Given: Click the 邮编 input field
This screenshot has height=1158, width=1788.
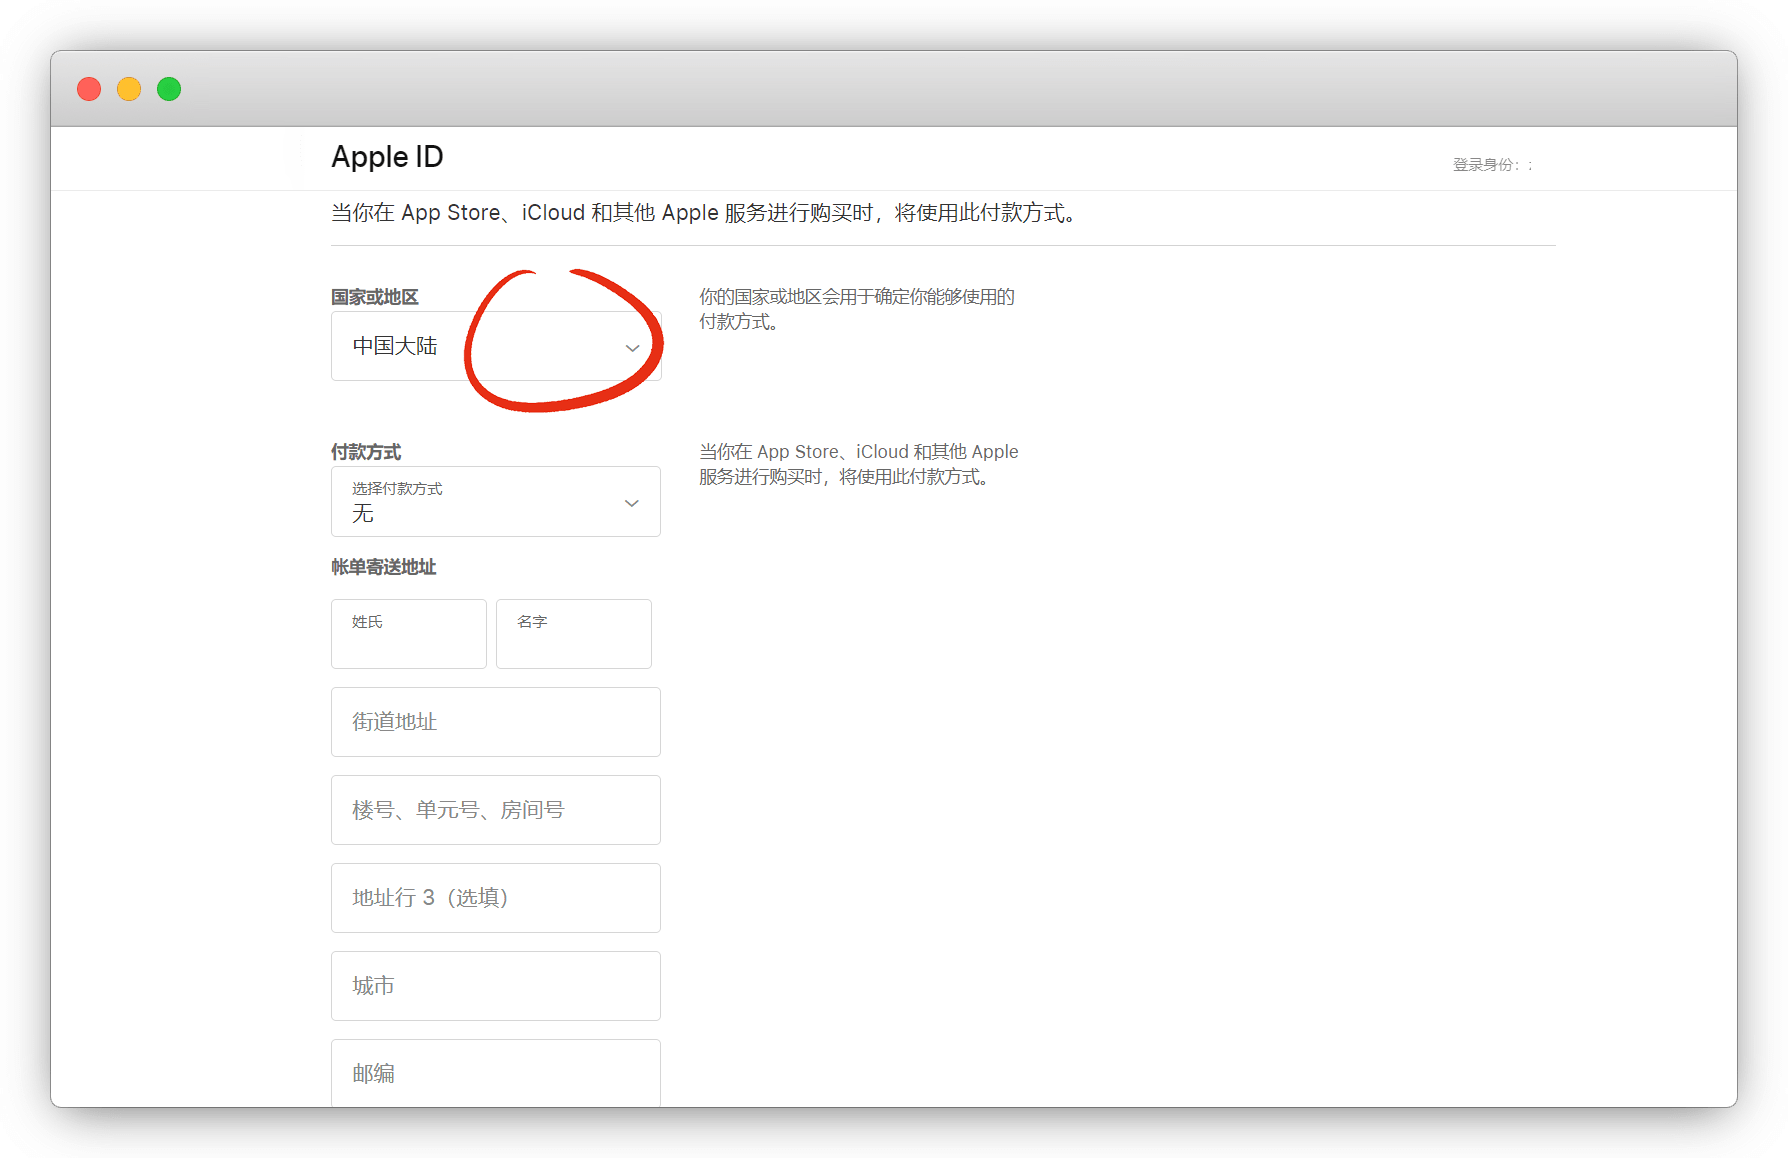Looking at the screenshot, I should (x=496, y=1073).
